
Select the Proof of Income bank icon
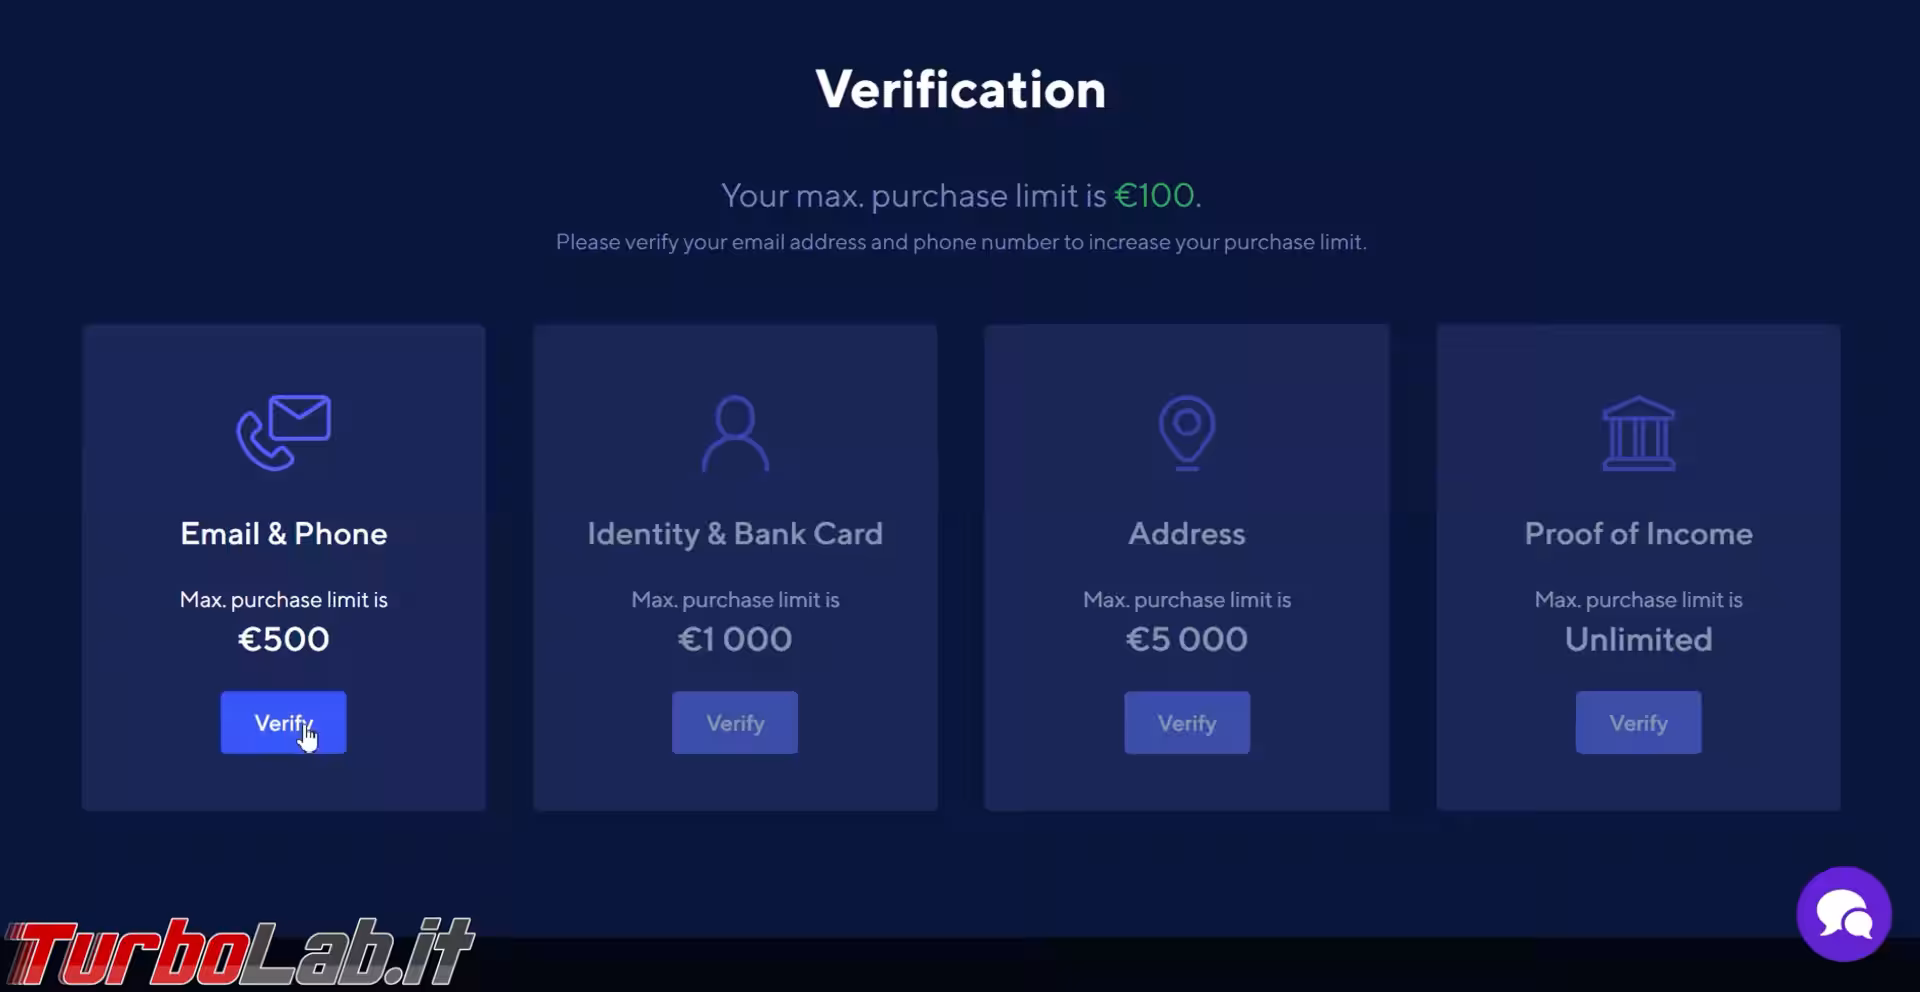(x=1638, y=433)
